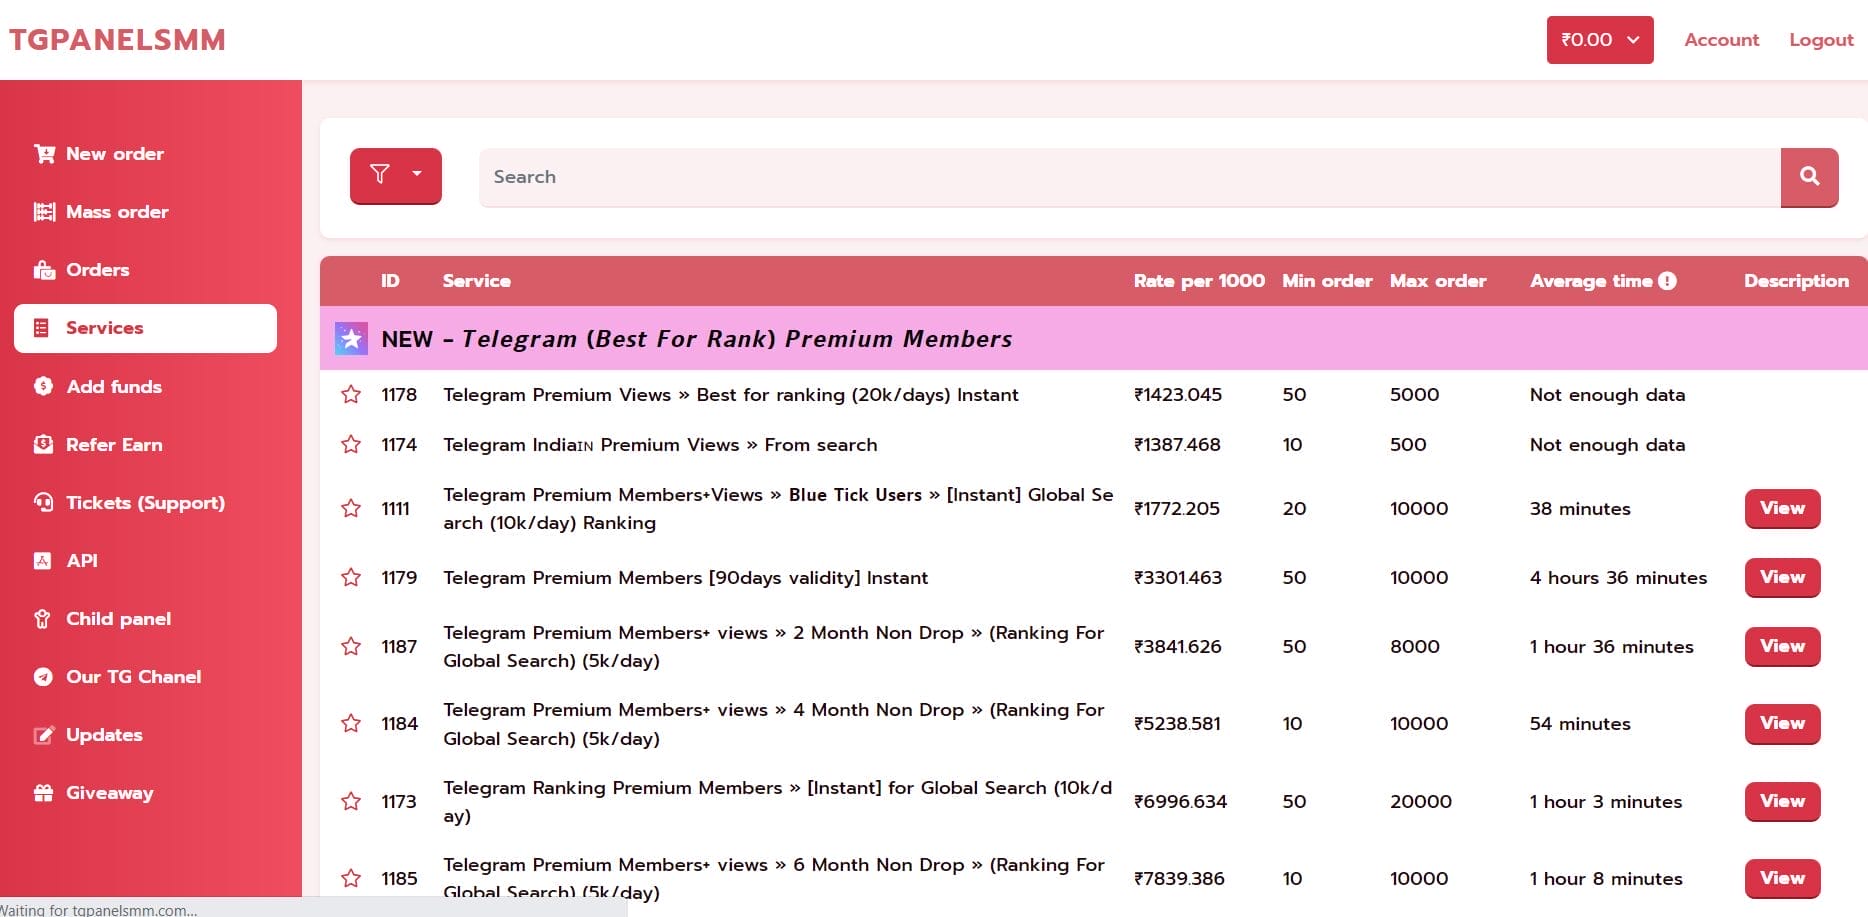Go to Orders in the sidebar

coord(97,270)
